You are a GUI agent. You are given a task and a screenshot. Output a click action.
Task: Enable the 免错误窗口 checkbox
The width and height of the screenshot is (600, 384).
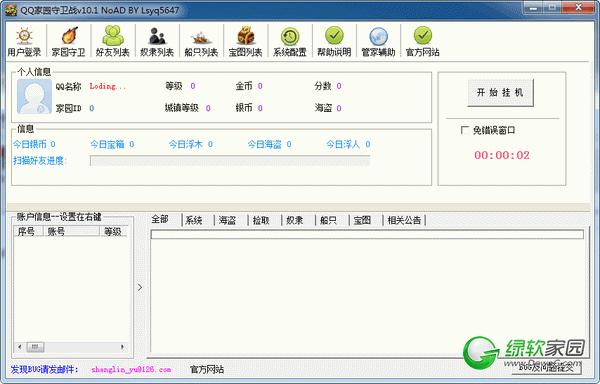[465, 130]
